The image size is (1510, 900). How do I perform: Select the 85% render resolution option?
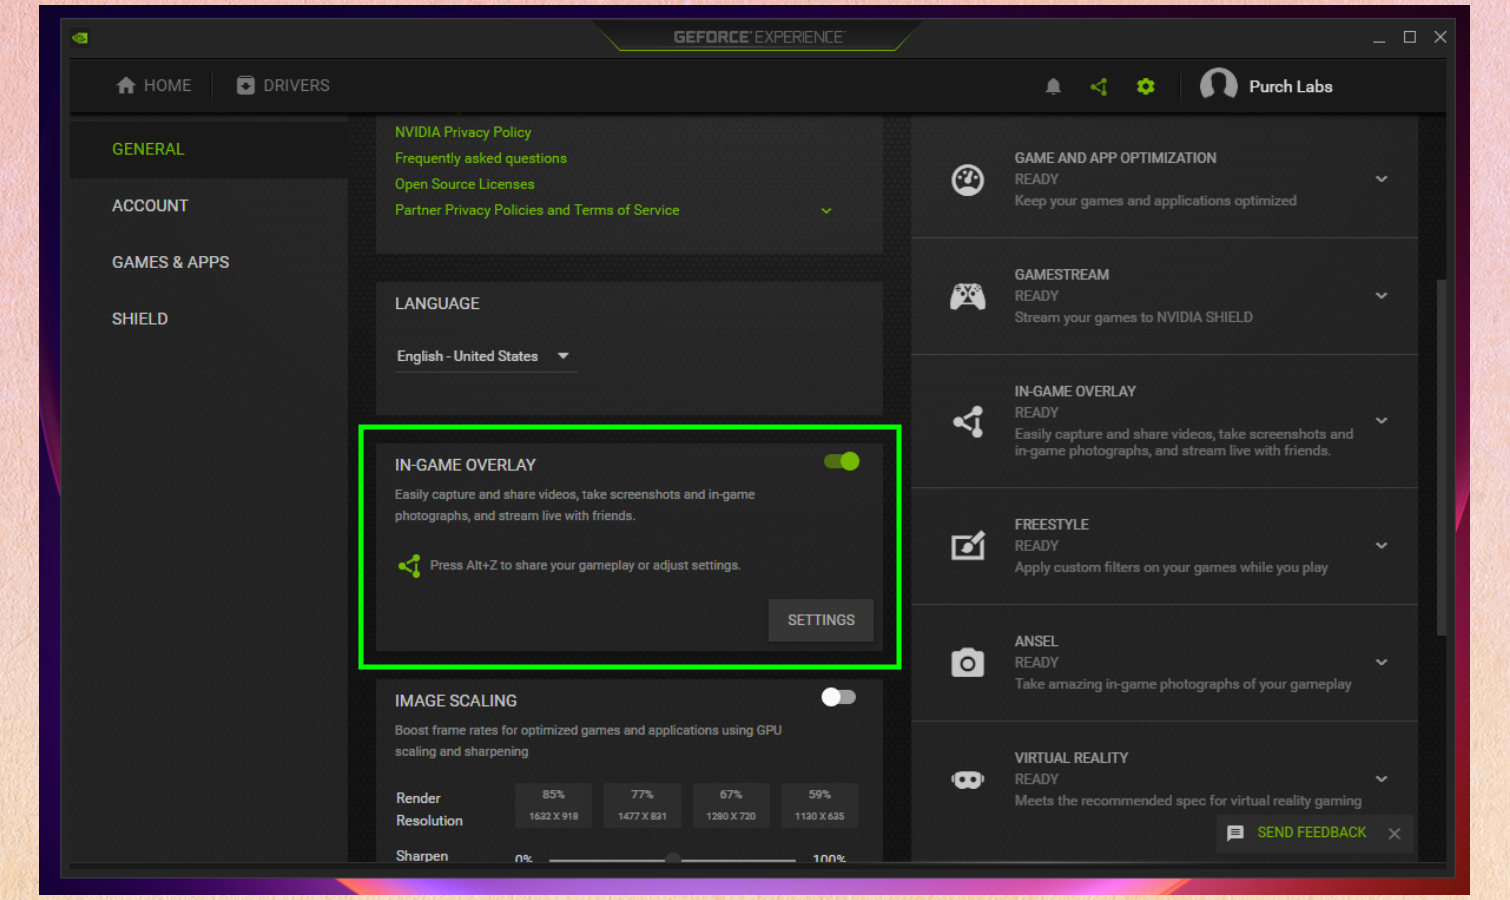coord(553,805)
